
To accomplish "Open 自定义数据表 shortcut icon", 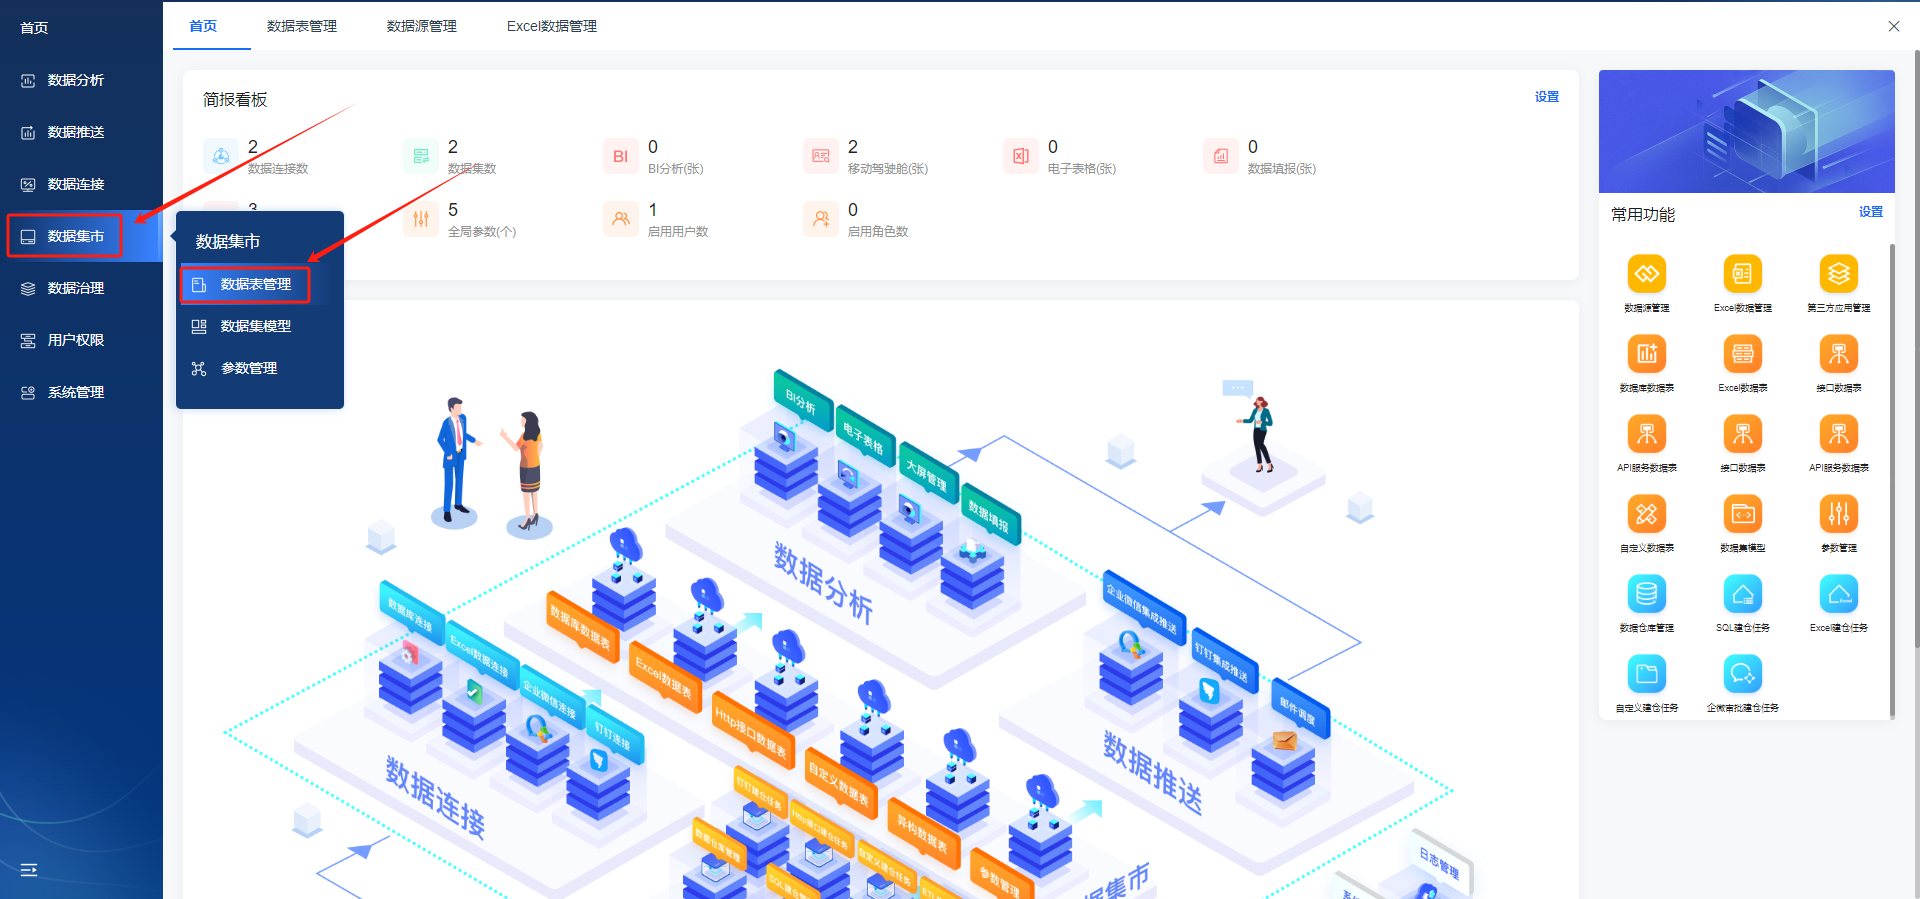I will 1646,514.
